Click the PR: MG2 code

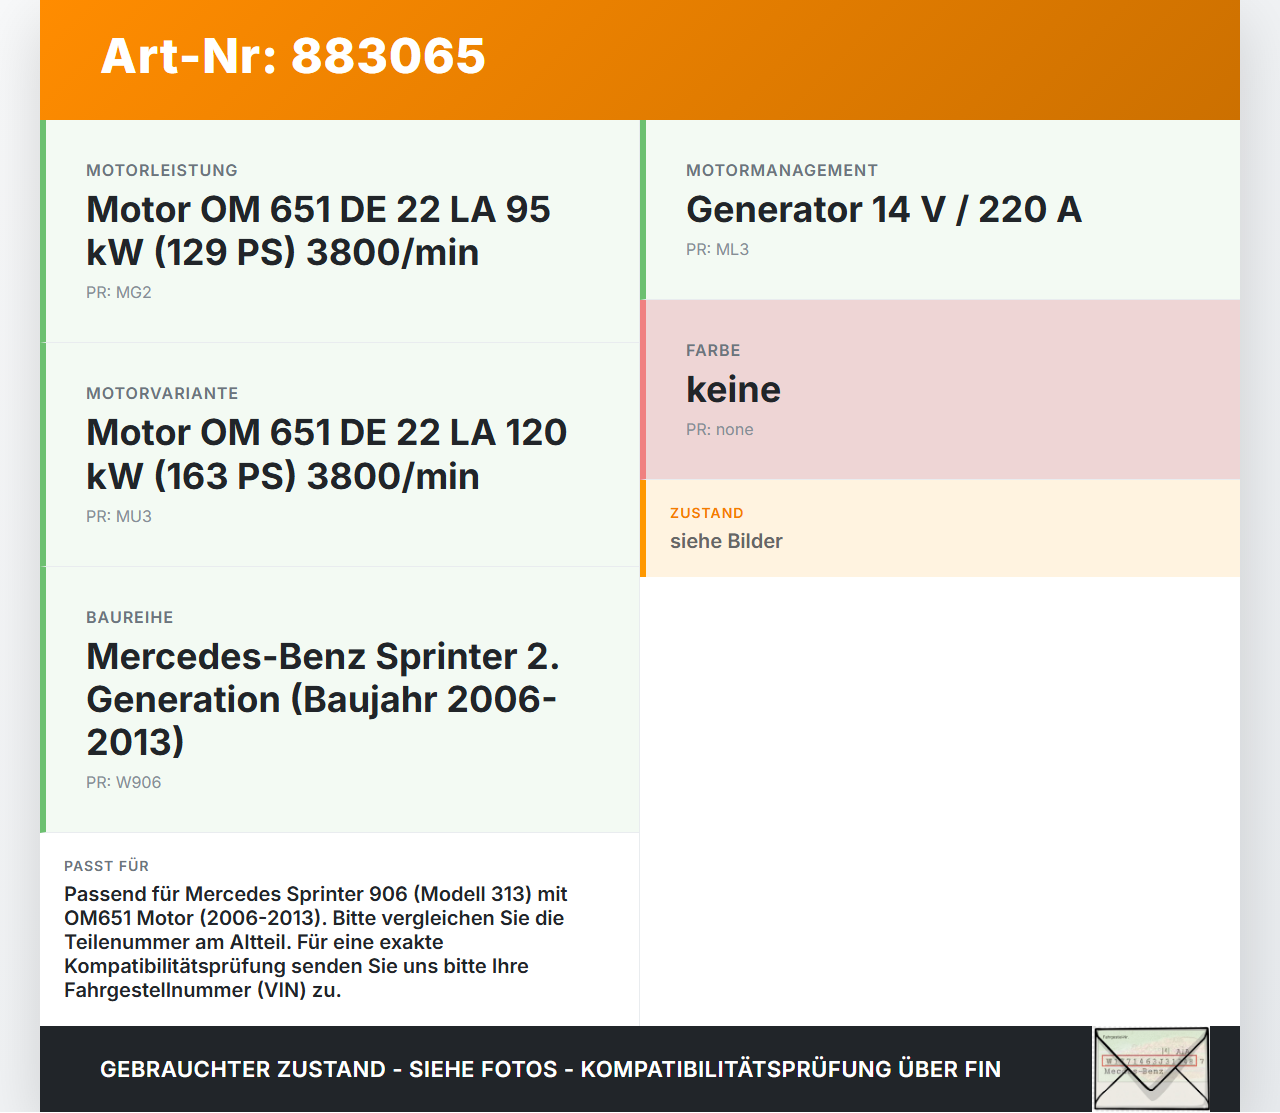coord(119,292)
